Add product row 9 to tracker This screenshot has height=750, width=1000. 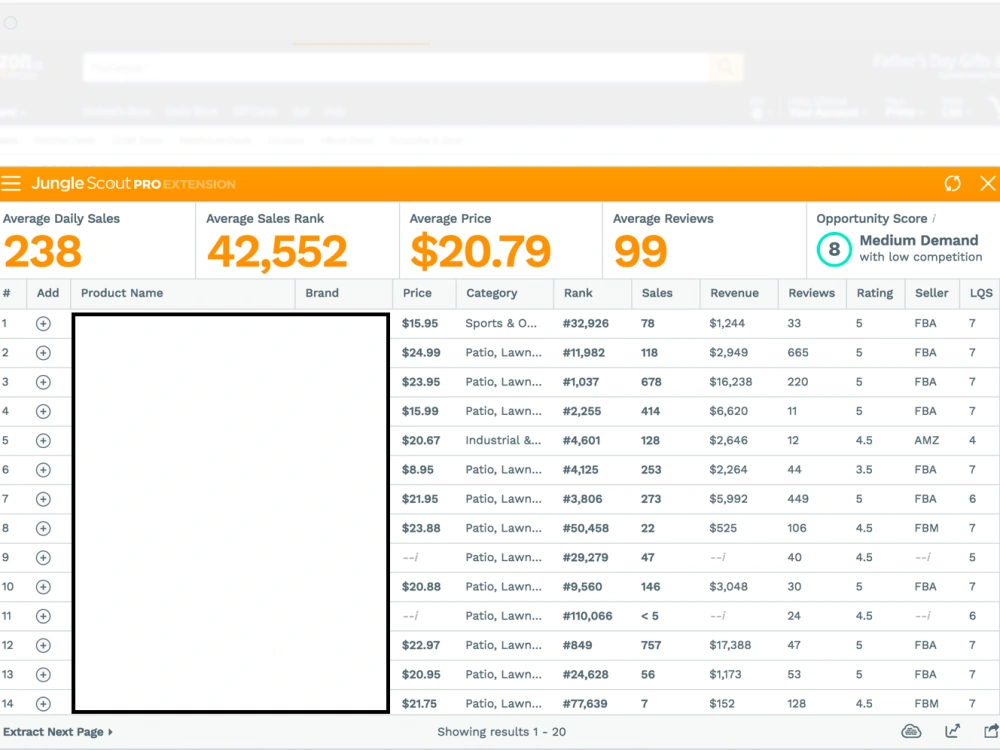tap(43, 557)
